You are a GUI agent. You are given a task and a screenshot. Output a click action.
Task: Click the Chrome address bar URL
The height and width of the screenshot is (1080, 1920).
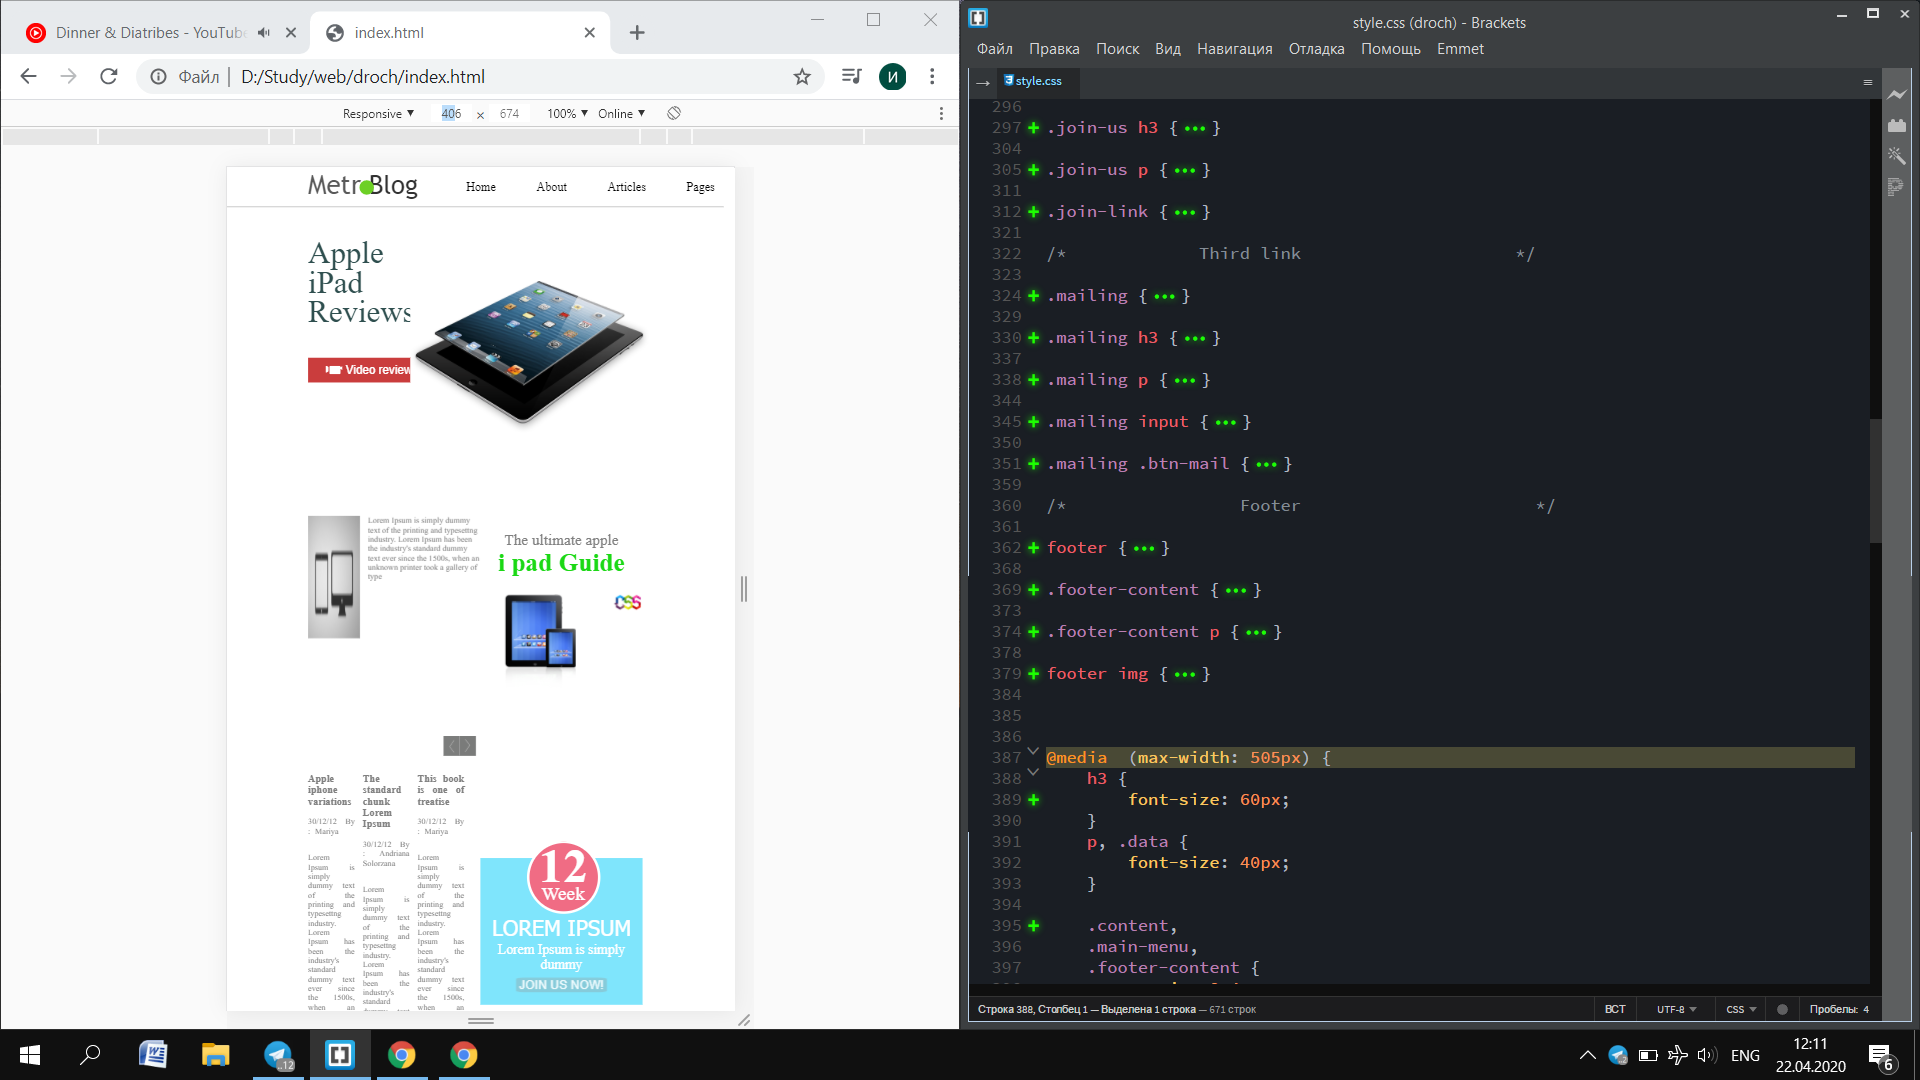pyautogui.click(x=363, y=77)
